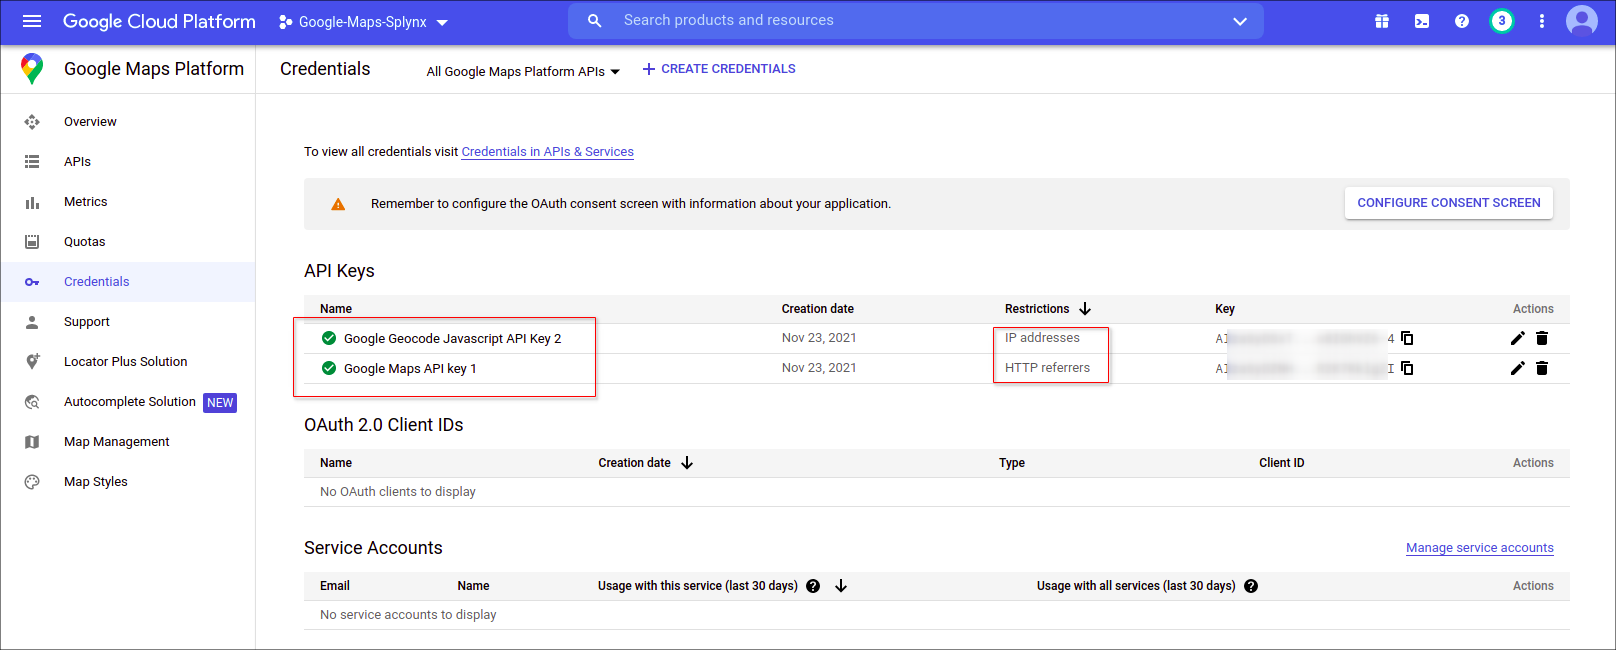The height and width of the screenshot is (650, 1616).
Task: Activate Cloud Shell terminal icon
Action: (x=1422, y=21)
